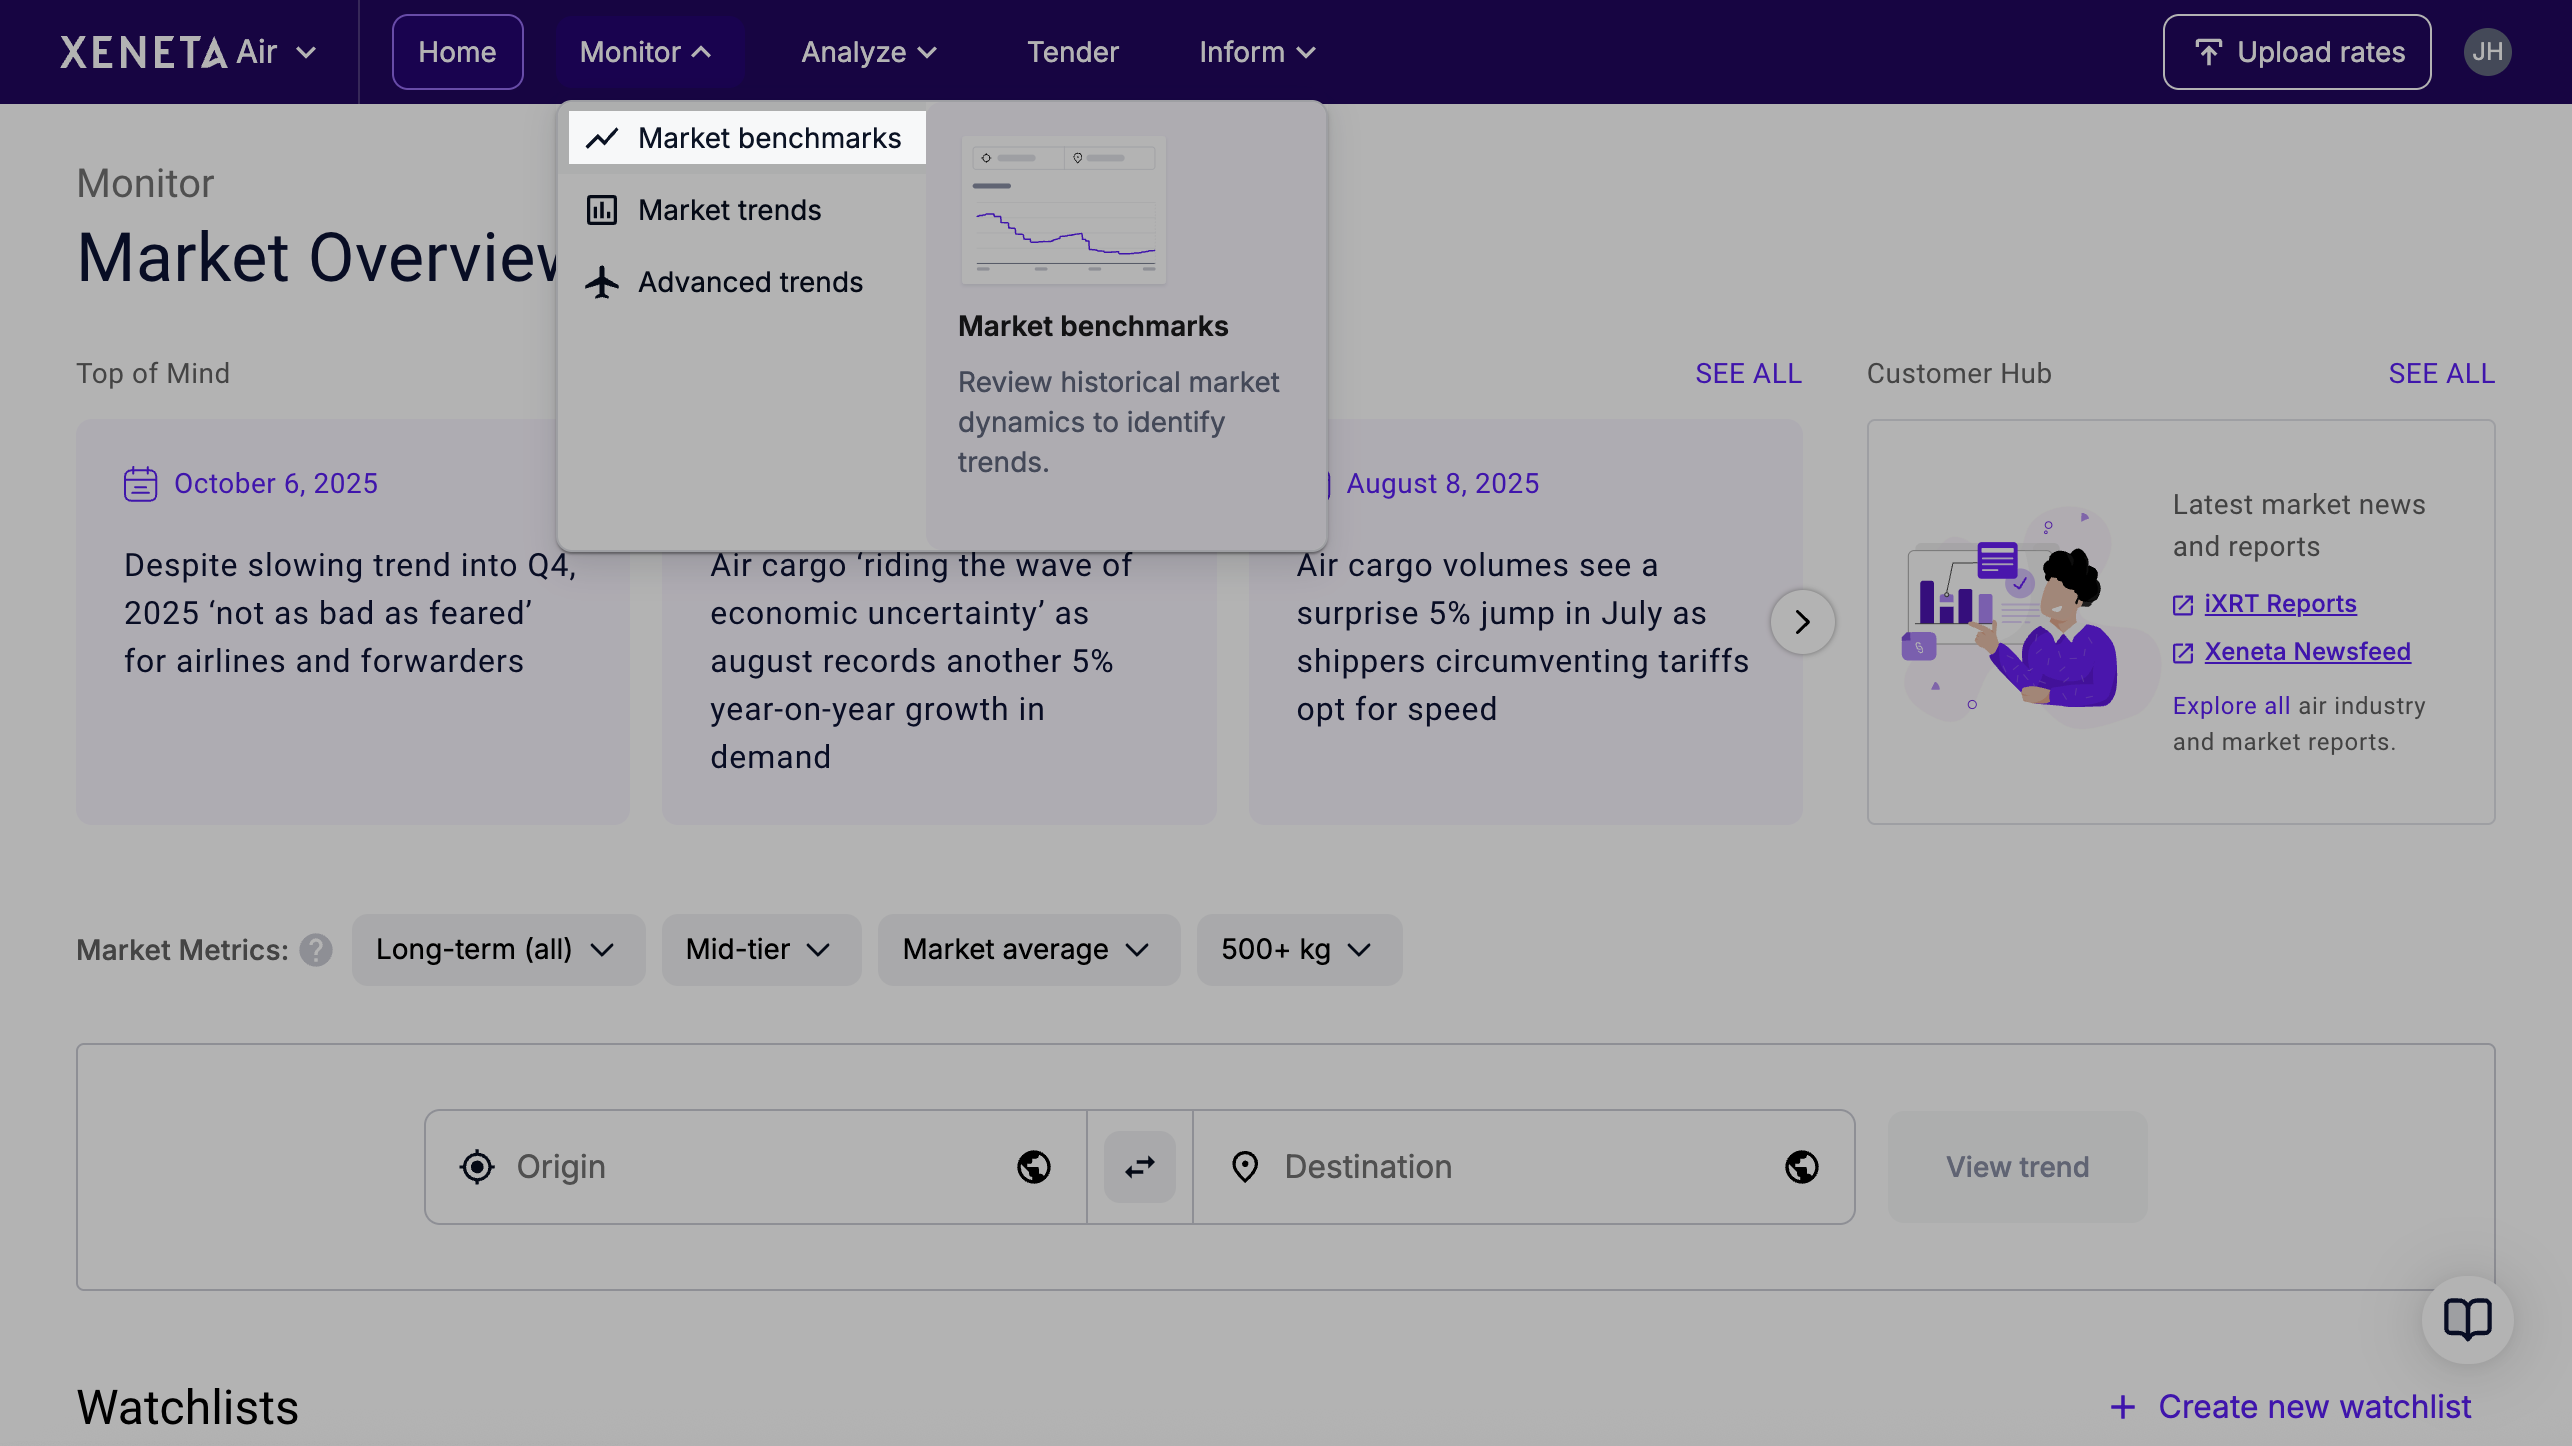Choose Advanced trends menu item

[750, 282]
